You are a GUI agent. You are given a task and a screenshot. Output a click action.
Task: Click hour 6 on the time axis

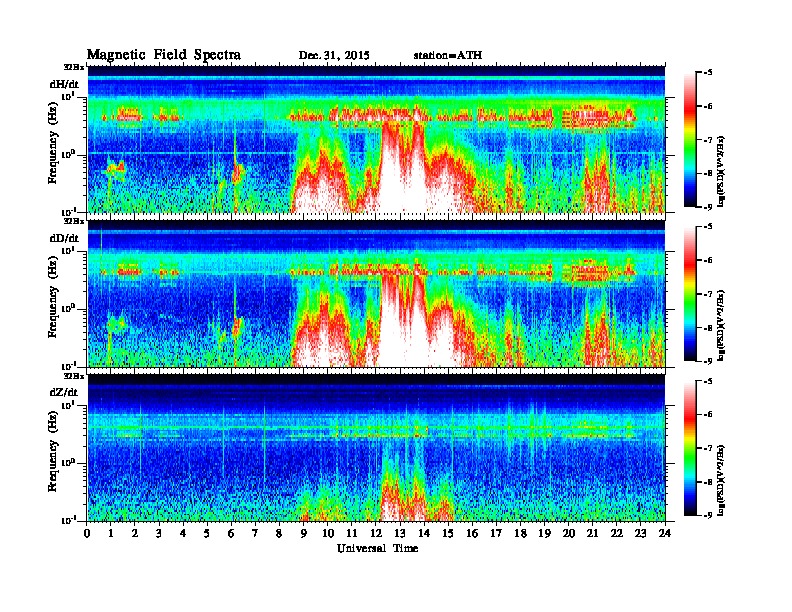click(x=231, y=533)
